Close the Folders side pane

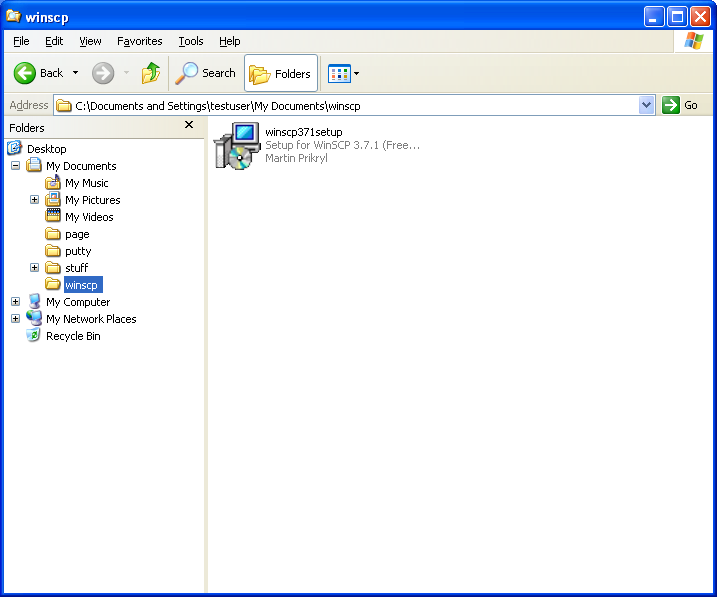tap(189, 125)
